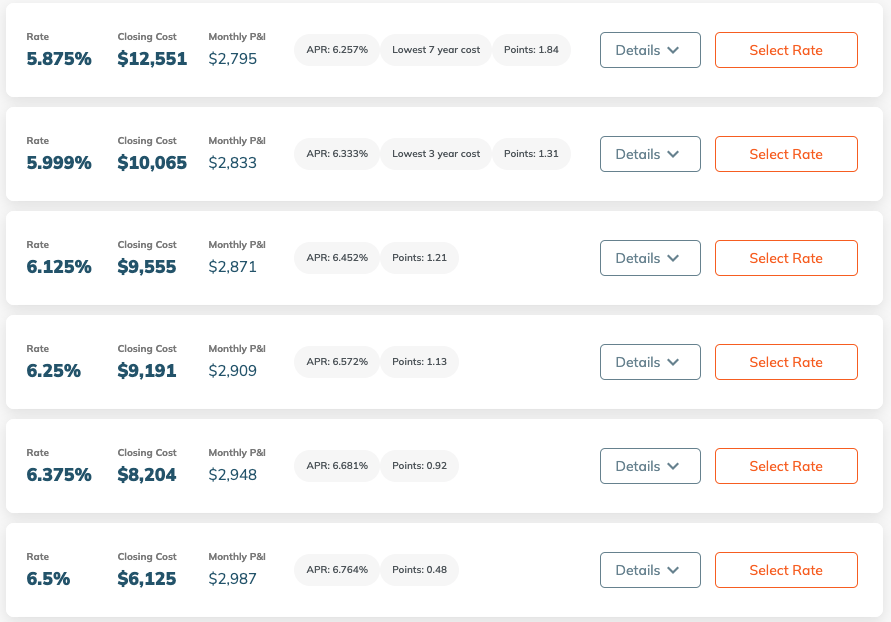The width and height of the screenshot is (891, 622).
Task: Click the $12,551 closing cost amount
Action: point(152,59)
